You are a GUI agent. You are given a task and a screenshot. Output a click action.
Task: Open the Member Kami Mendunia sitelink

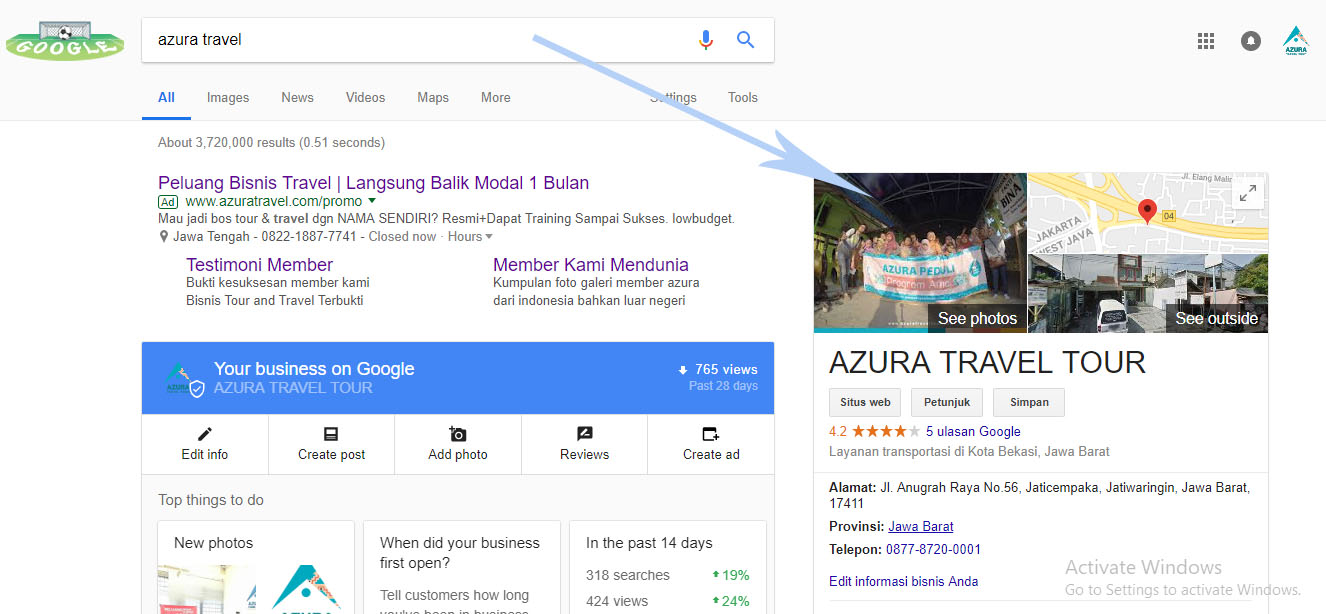pos(591,265)
